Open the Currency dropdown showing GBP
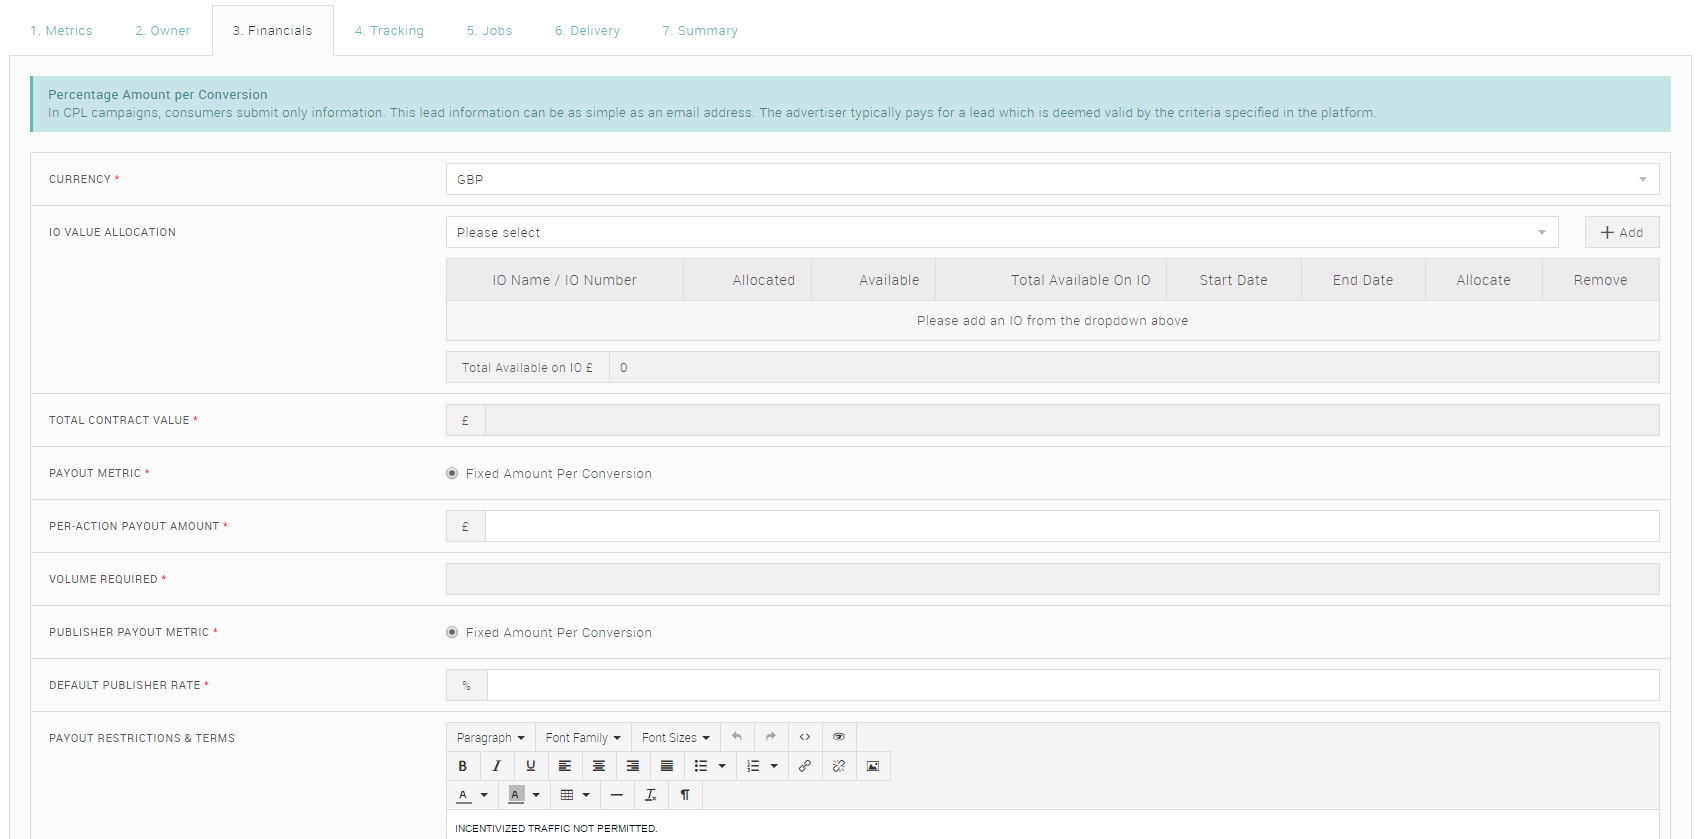Screen dimensions: 1704x839 pos(1051,180)
